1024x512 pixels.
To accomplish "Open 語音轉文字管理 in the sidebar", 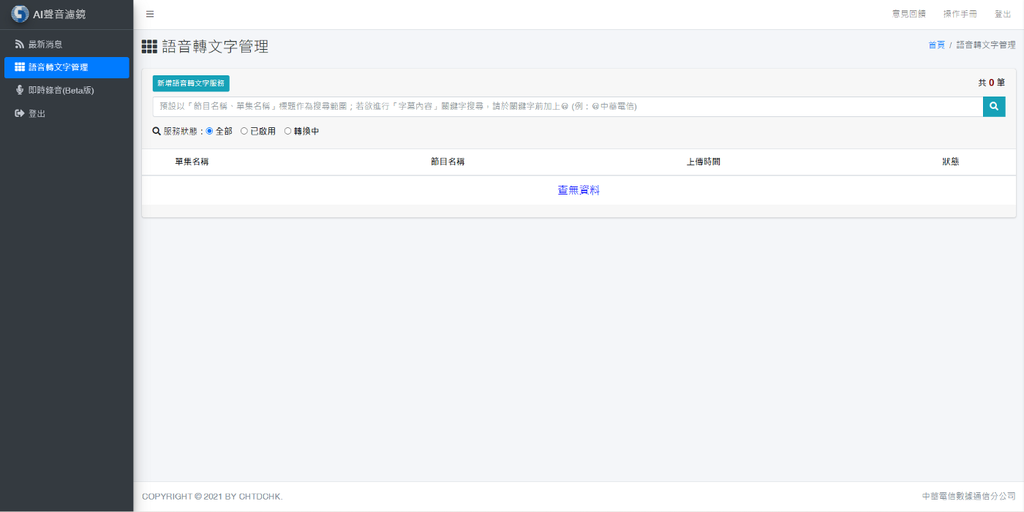I will [67, 67].
